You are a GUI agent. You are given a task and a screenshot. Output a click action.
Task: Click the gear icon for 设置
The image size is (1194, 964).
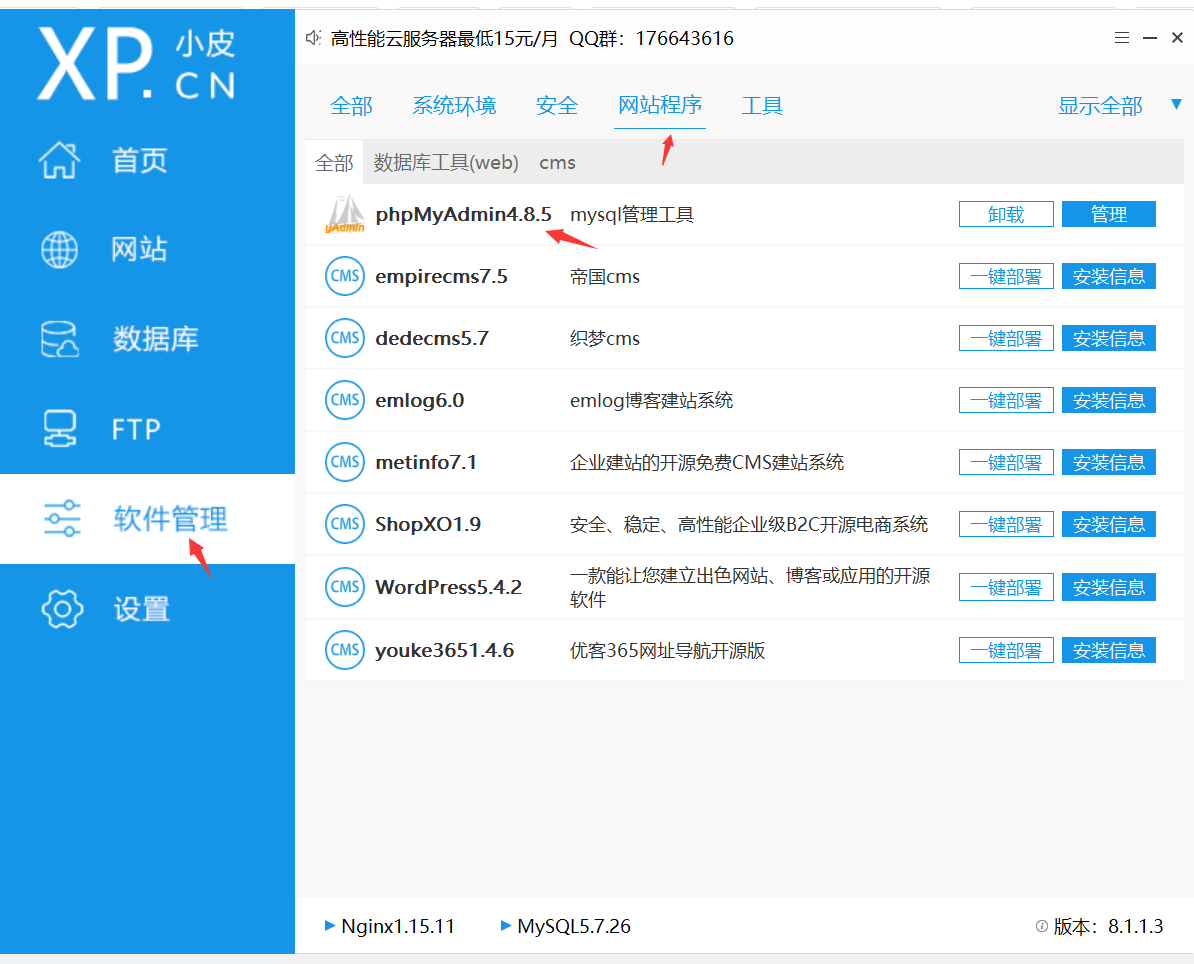point(62,608)
